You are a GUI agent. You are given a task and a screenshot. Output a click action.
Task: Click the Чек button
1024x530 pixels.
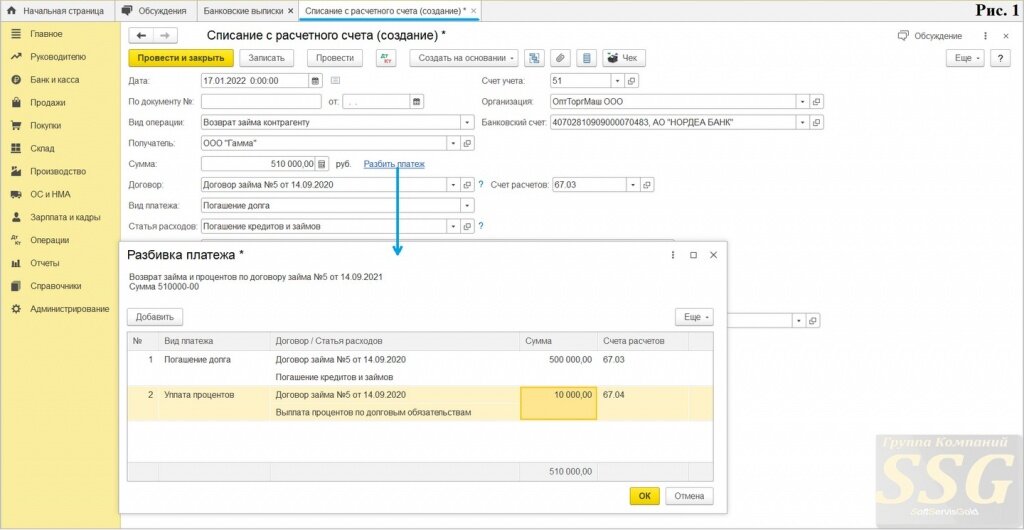pos(624,58)
